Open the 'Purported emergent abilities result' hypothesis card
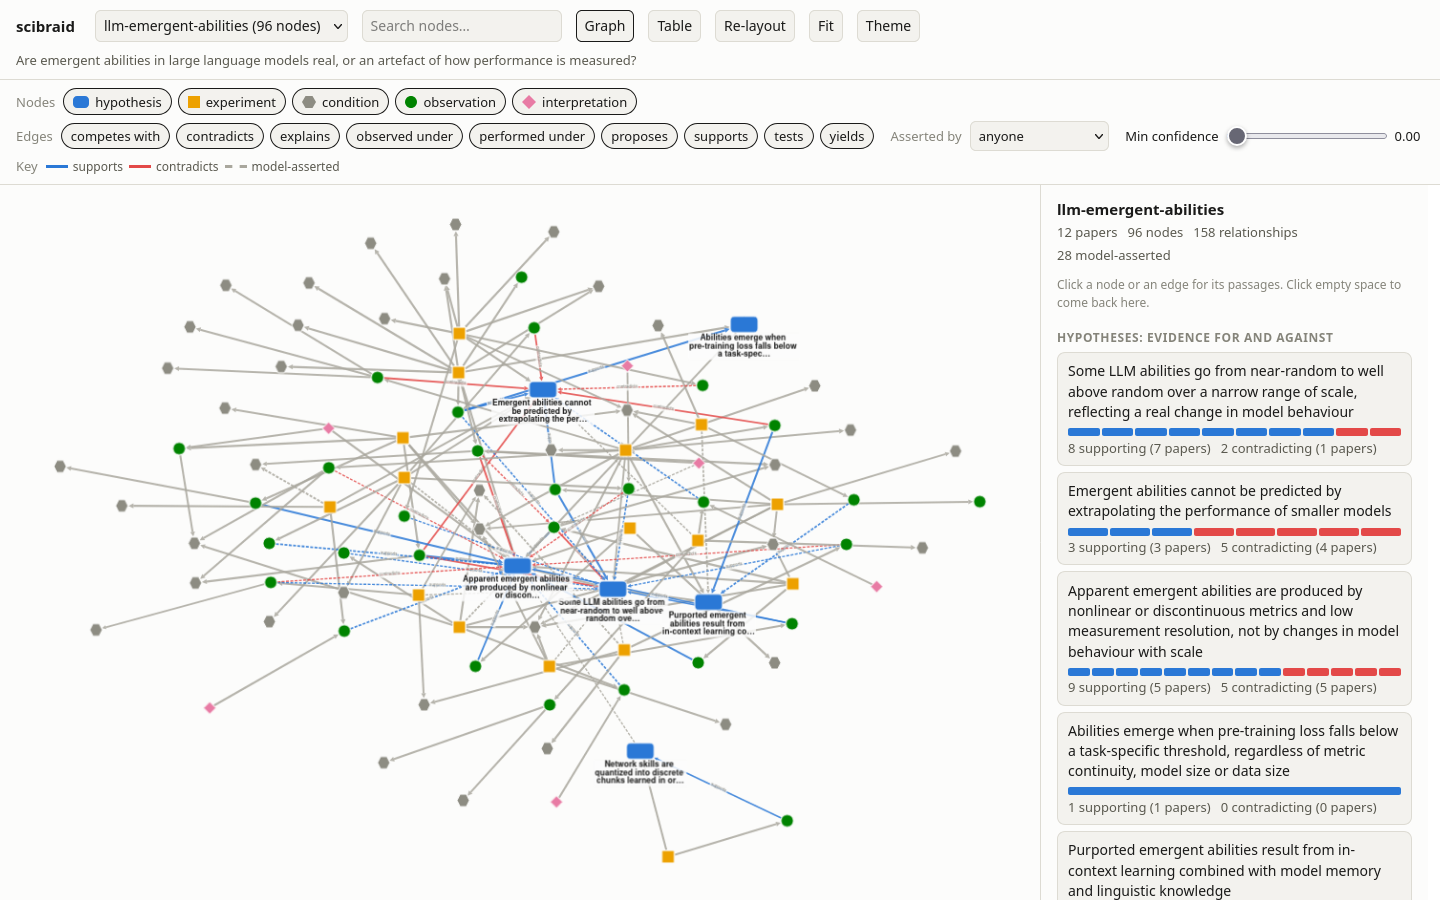1440x900 pixels. point(1234,866)
